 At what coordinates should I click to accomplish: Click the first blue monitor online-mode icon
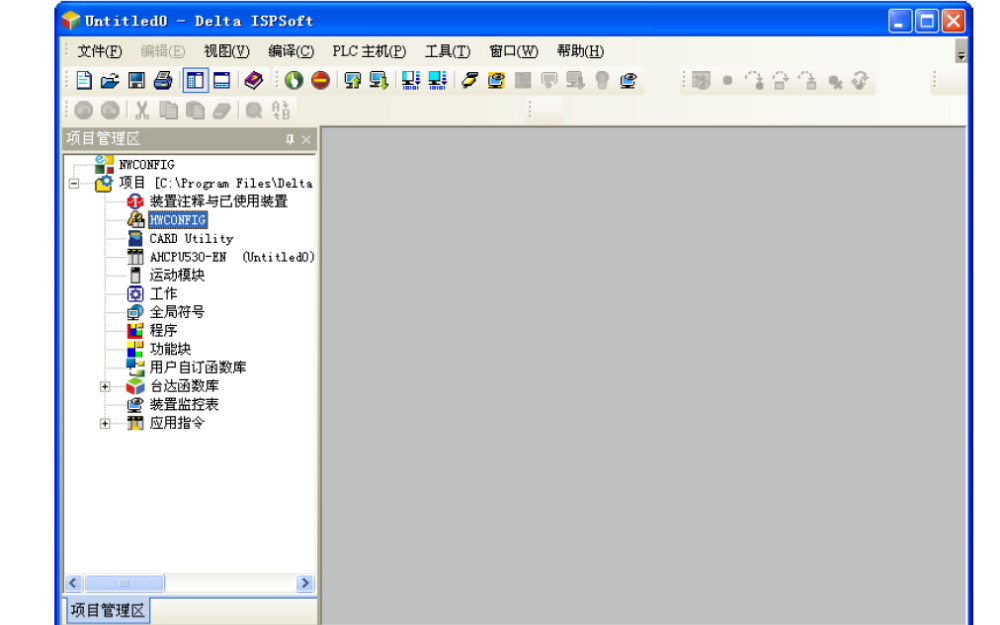click(x=411, y=80)
